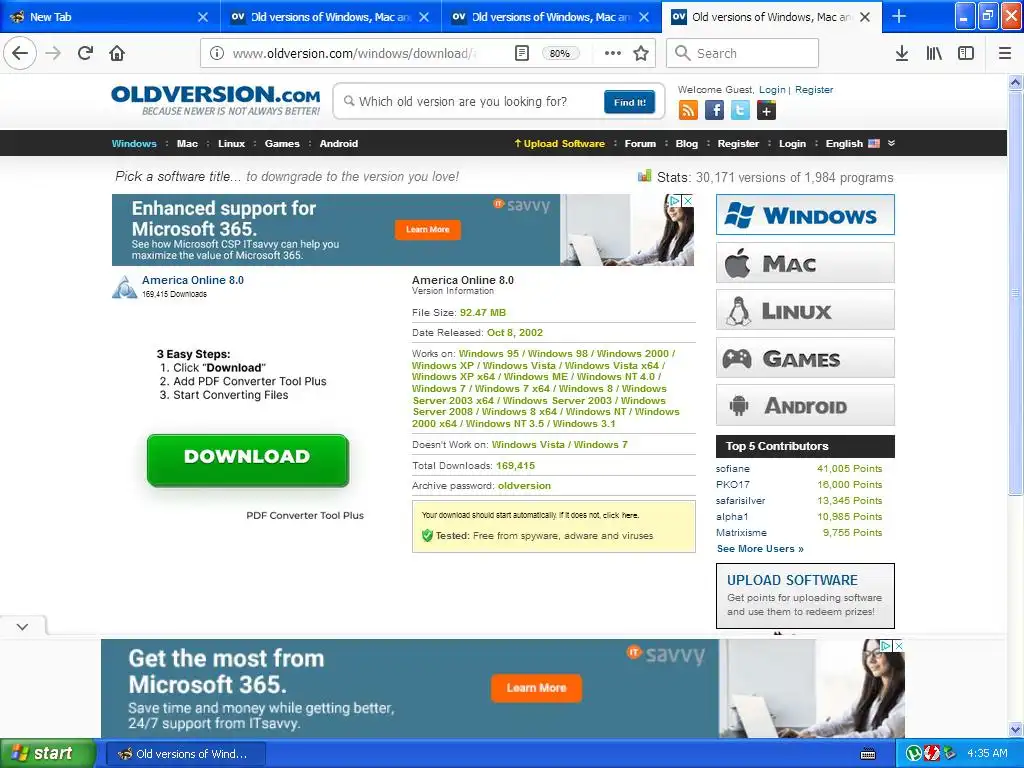Open the Twitter share icon
Screen dimensions: 1024x768
[741, 110]
